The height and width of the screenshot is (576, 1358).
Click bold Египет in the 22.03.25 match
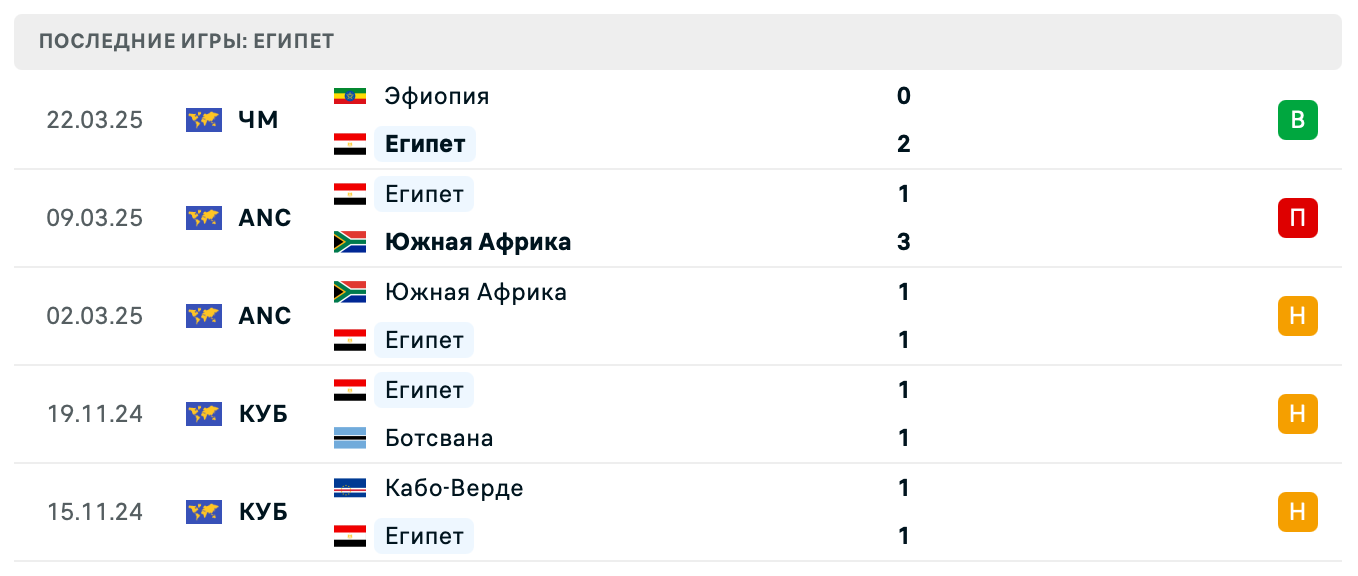click(425, 144)
